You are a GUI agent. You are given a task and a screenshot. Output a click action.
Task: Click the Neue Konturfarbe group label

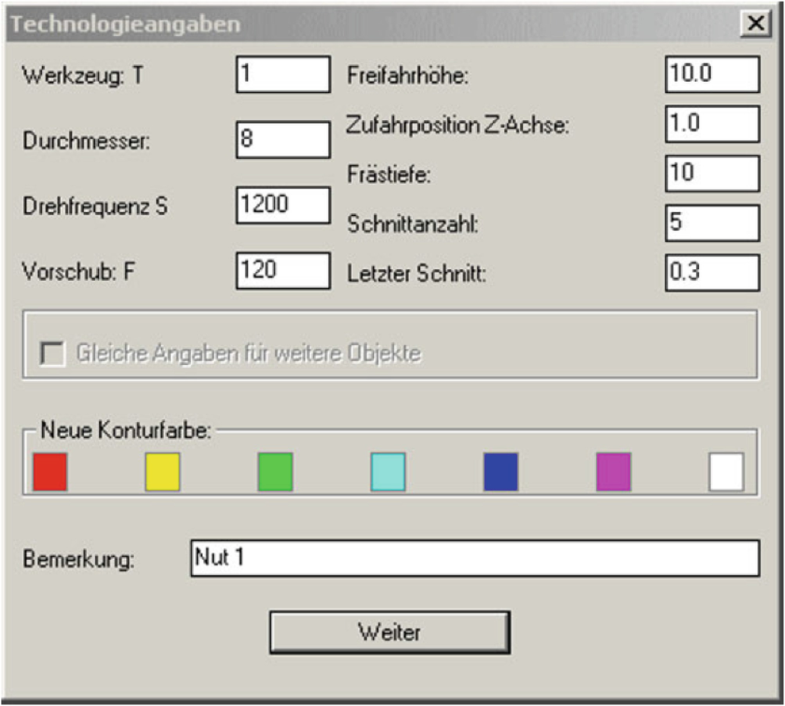click(x=126, y=430)
